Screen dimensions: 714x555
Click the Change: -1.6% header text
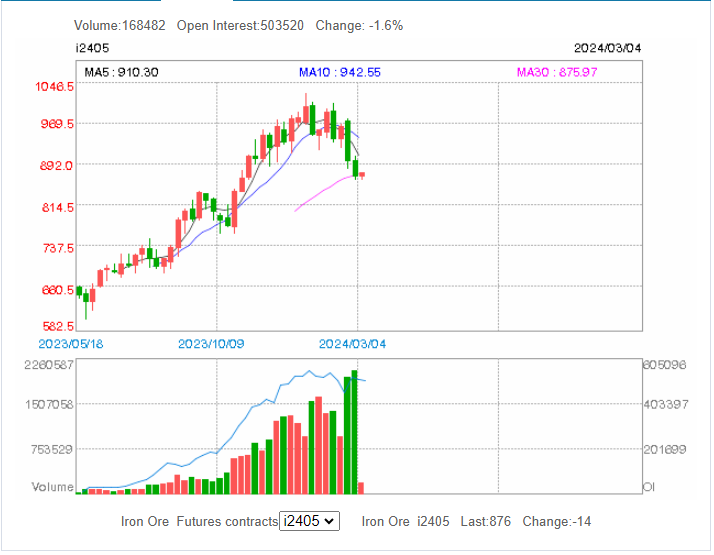(x=359, y=25)
